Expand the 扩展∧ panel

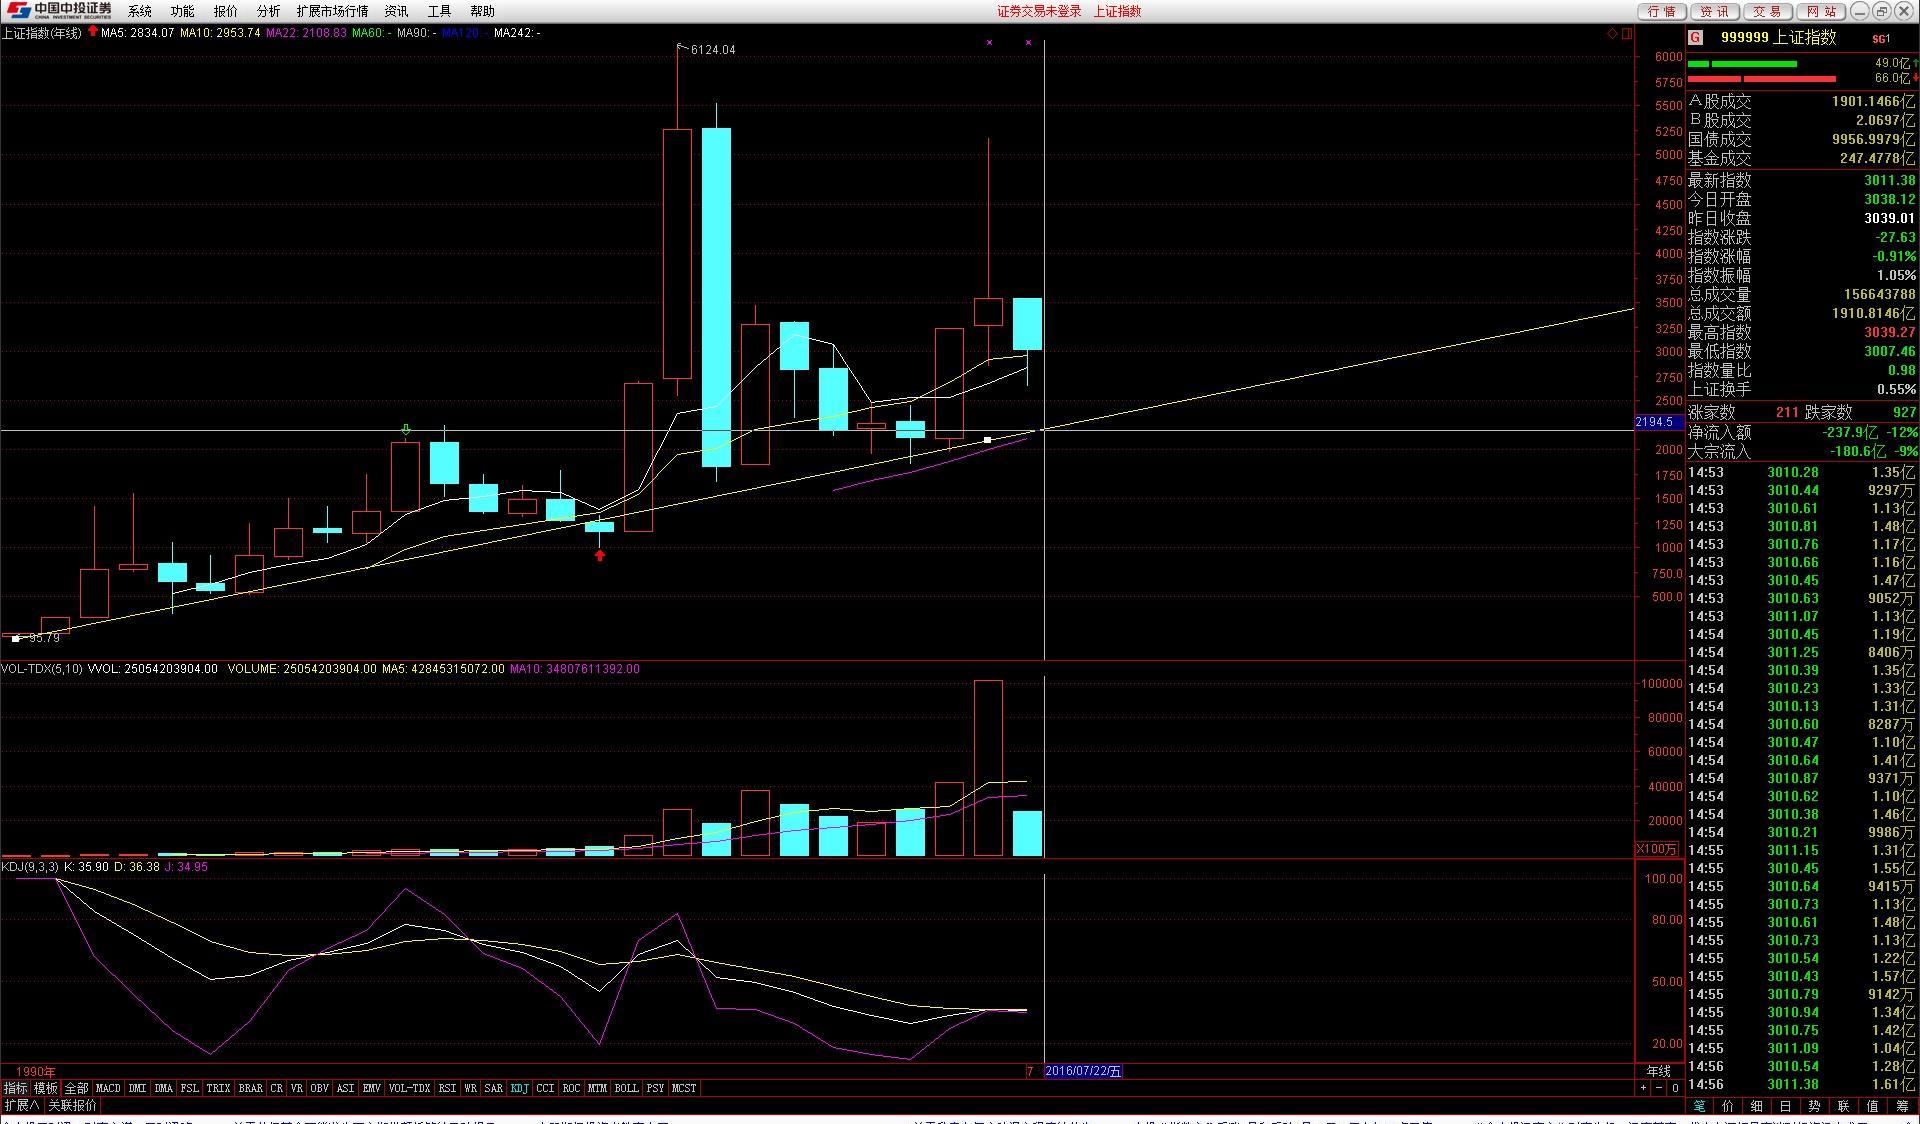tap(21, 1105)
